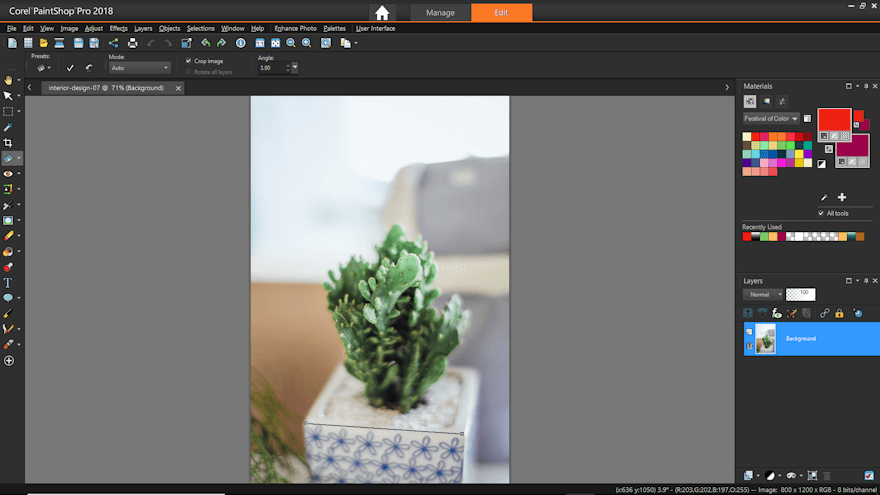Screen dimensions: 880x495
Task: Select the Crop tool in the toolbar
Action: coord(8,143)
